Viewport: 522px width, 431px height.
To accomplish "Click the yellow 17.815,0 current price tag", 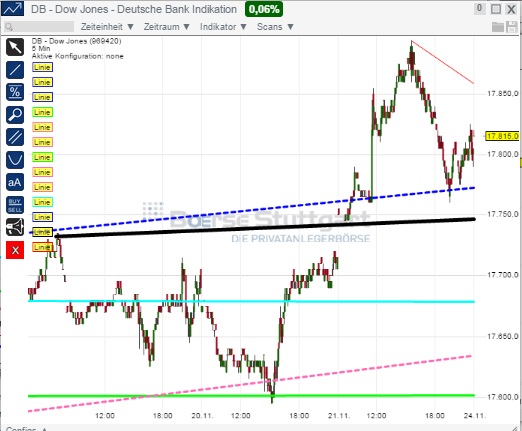I will [502, 136].
